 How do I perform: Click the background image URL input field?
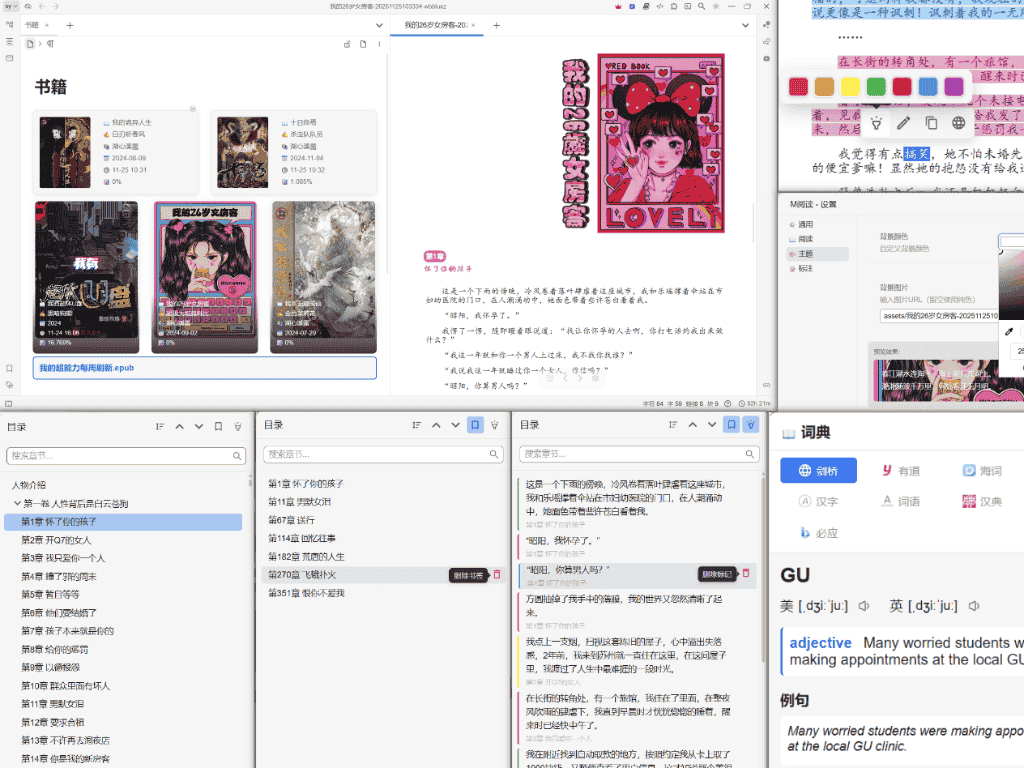pos(935,314)
